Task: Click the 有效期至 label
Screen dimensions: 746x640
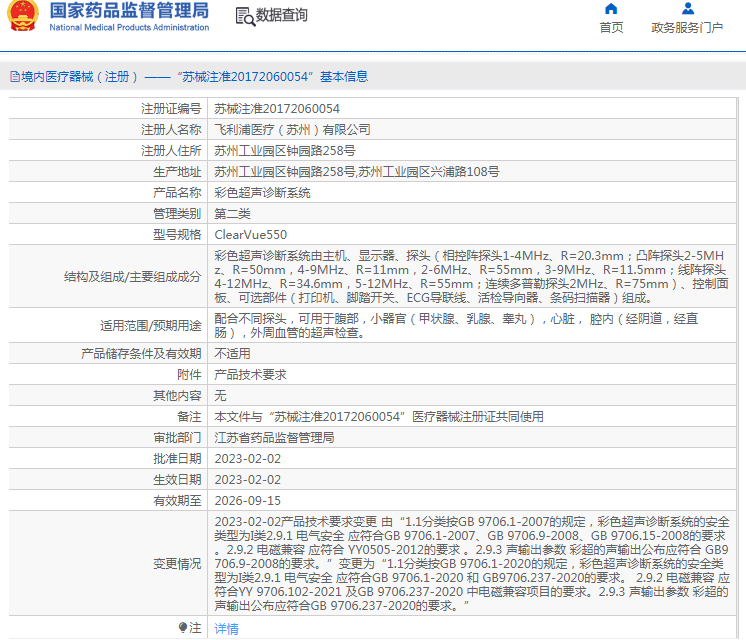Action: pyautogui.click(x=177, y=501)
